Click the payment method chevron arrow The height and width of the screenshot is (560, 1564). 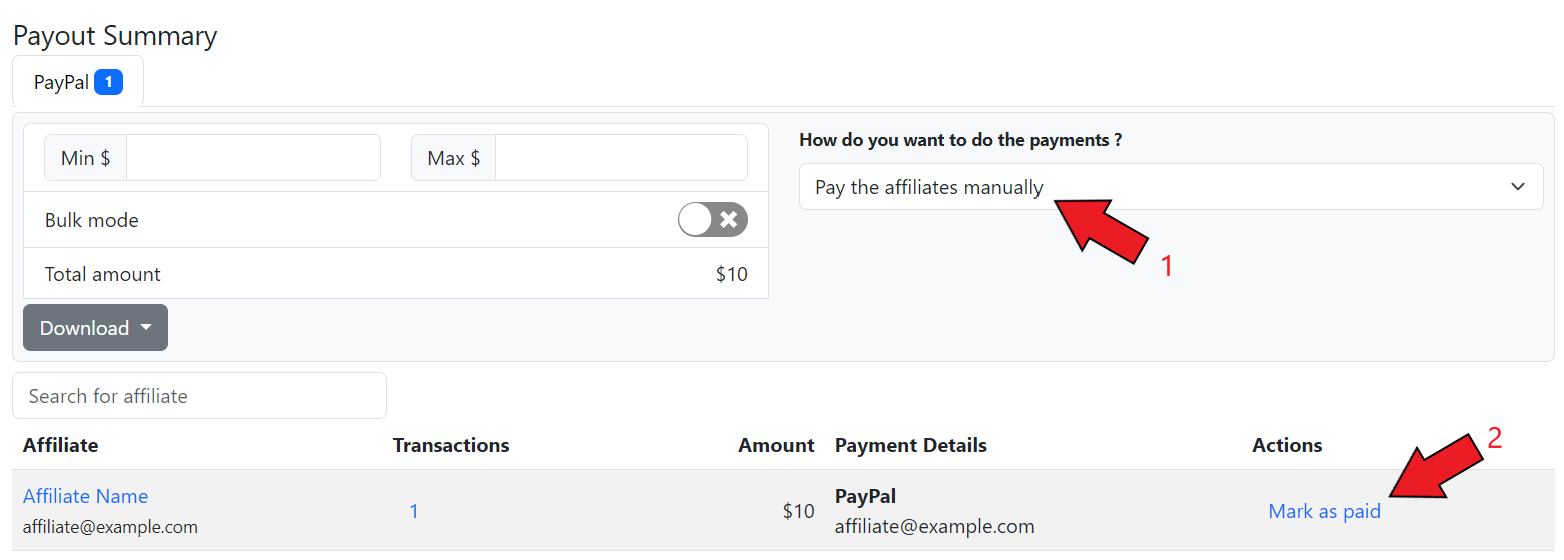click(x=1518, y=187)
